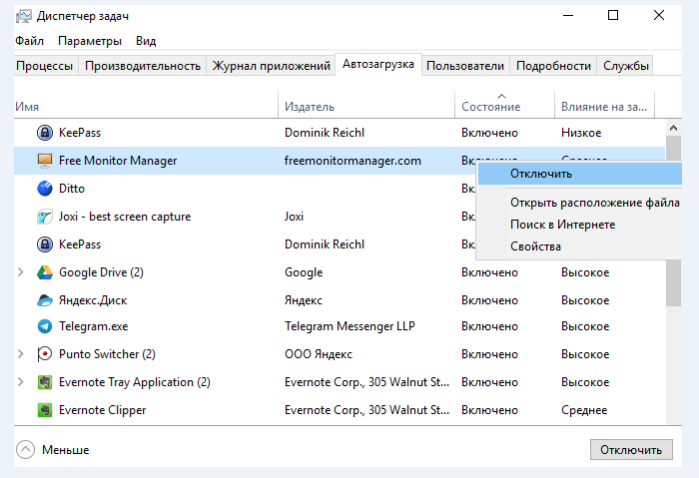Switch to the Журнал приложений tab
Screen dimensions: 699x478
271,66
